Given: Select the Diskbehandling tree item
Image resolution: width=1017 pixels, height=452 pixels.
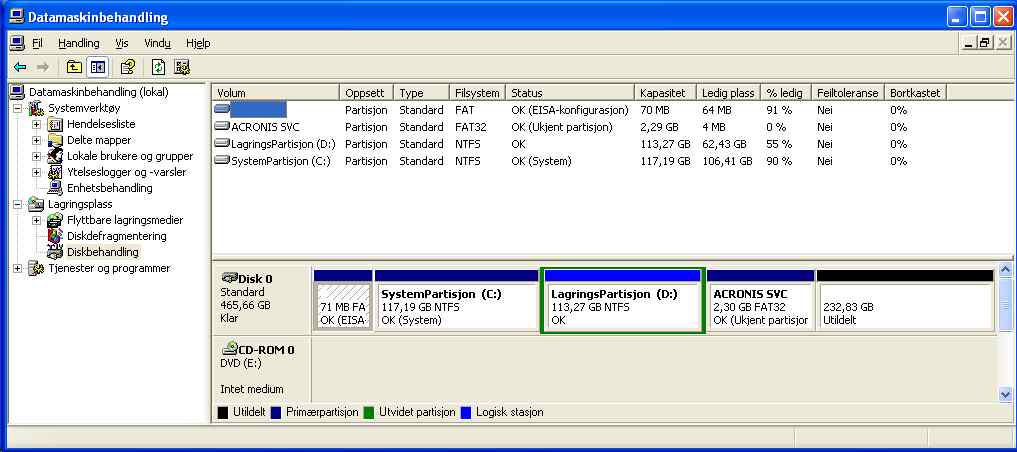Looking at the screenshot, I should tap(102, 252).
